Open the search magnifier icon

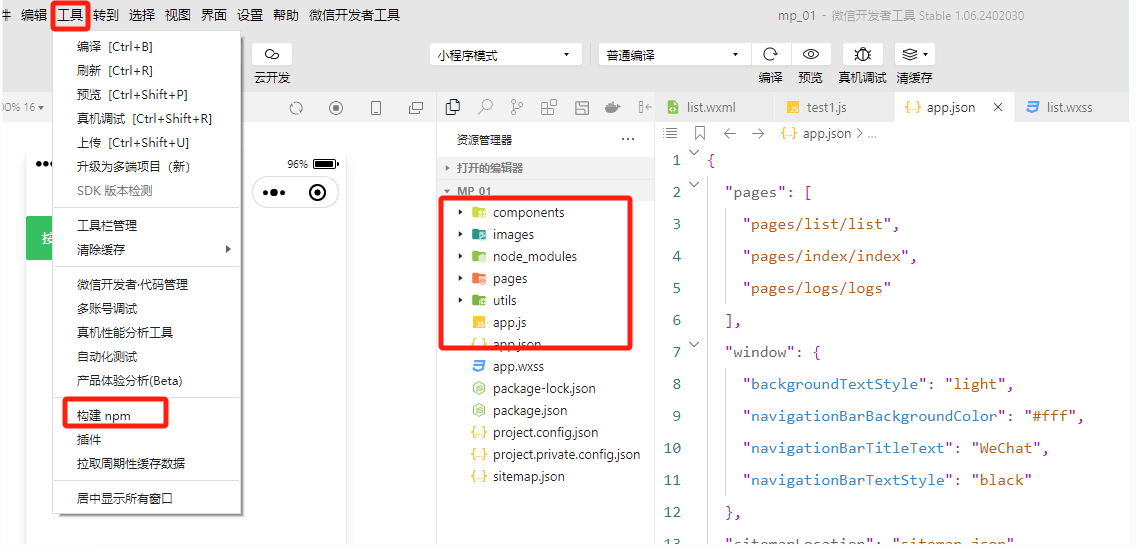485,107
